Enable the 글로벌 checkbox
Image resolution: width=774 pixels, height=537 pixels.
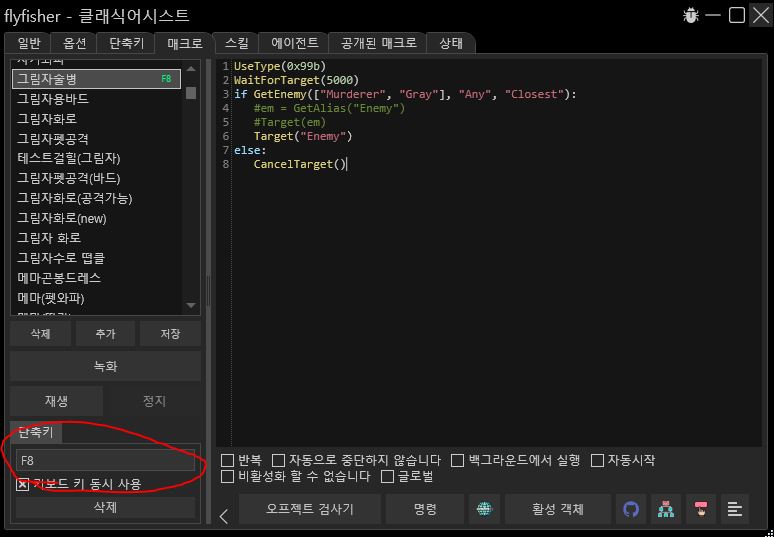(x=387, y=476)
